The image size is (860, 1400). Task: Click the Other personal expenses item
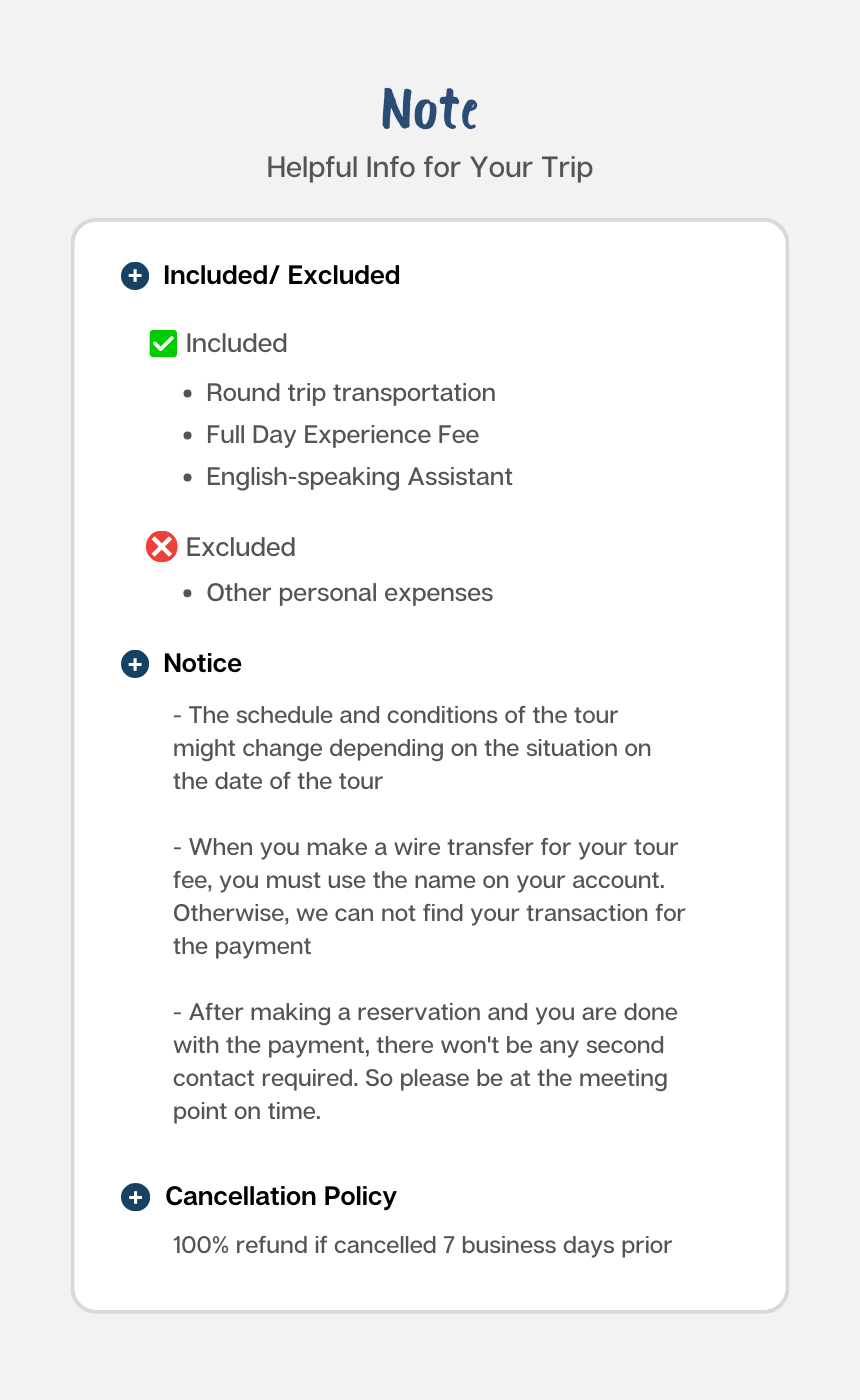point(350,593)
